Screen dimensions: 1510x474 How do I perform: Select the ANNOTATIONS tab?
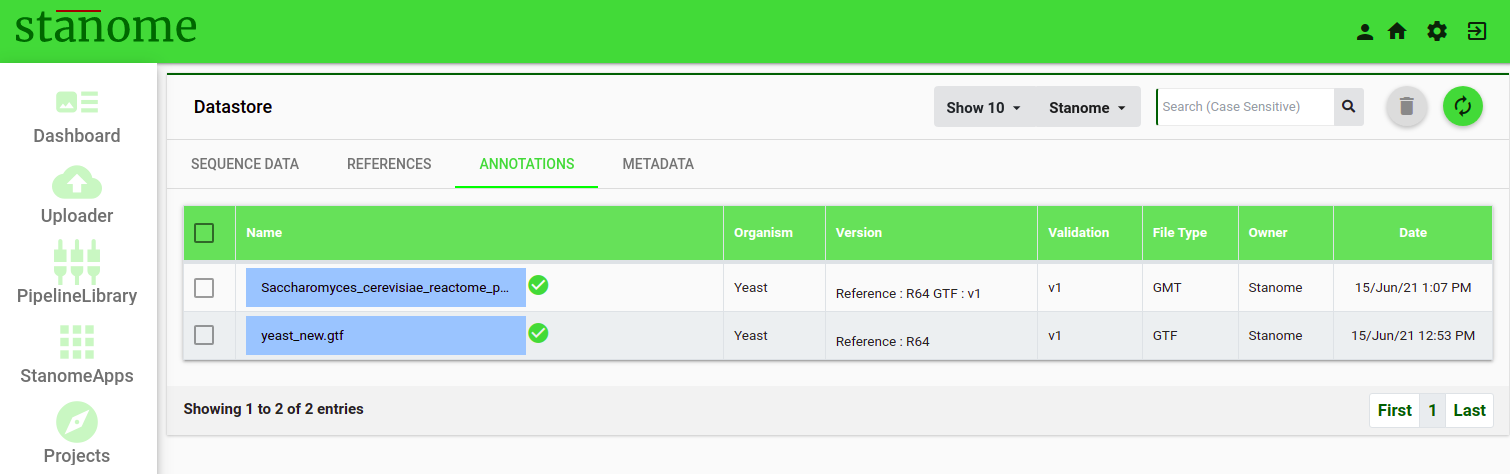(x=527, y=164)
